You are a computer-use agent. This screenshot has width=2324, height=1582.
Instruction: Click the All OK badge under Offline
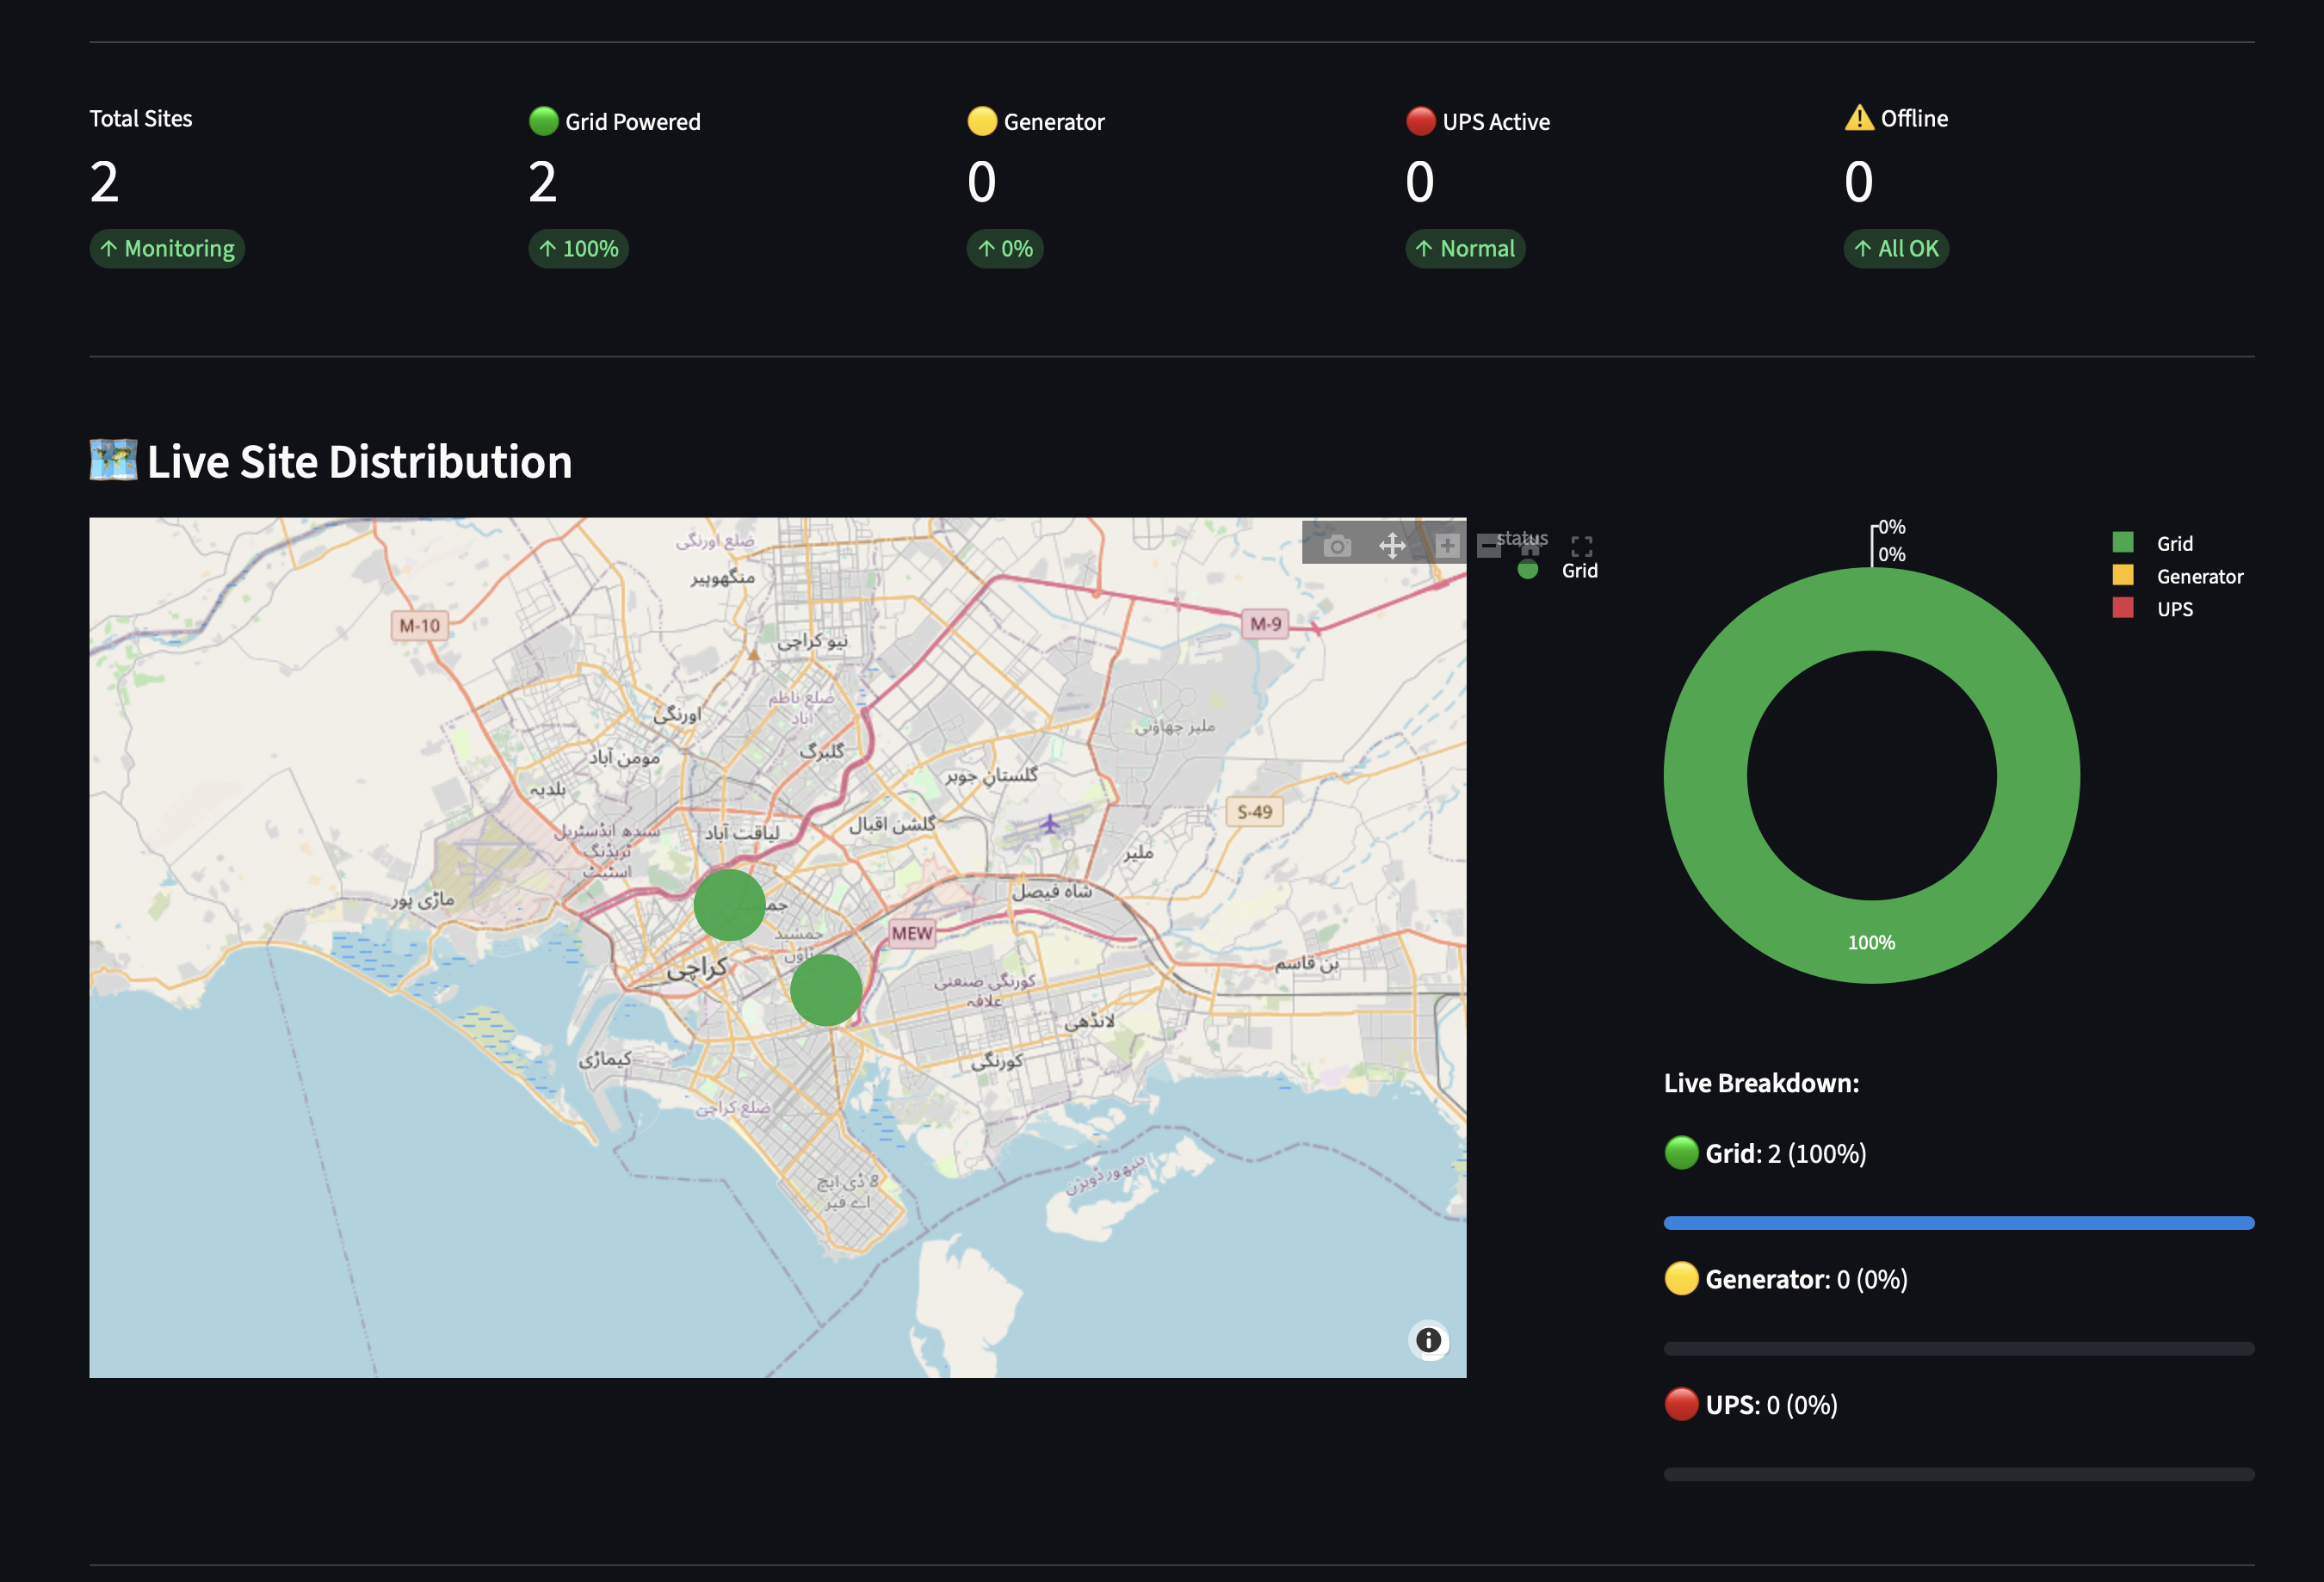1895,249
